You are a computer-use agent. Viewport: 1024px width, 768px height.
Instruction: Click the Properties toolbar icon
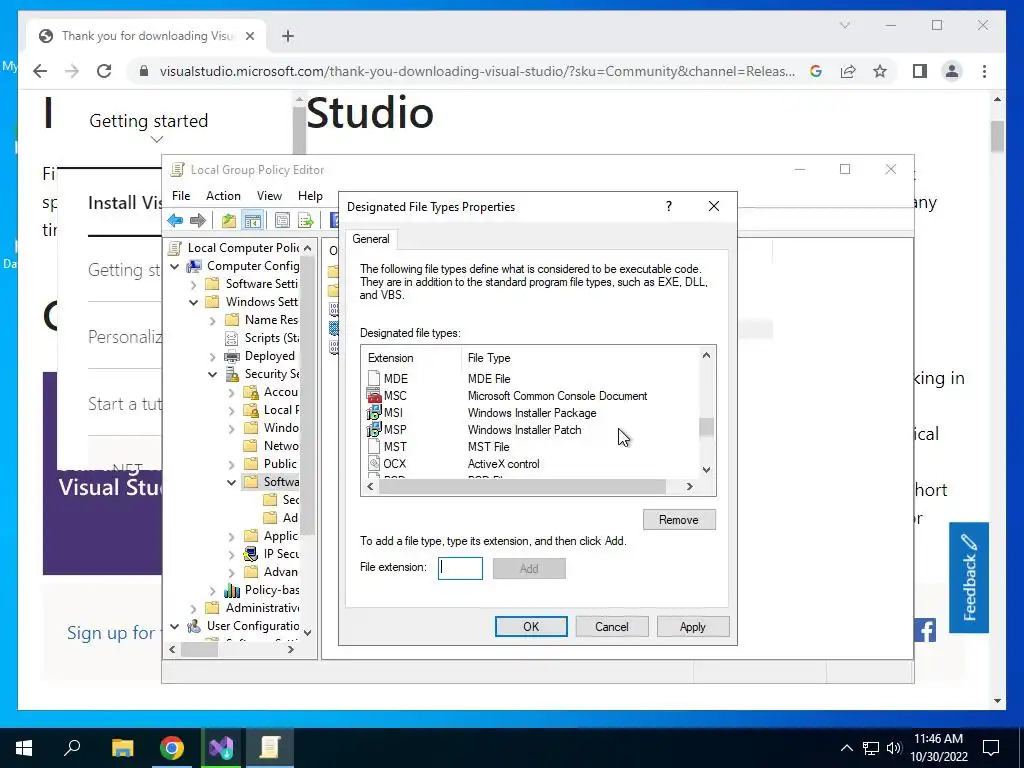(x=282, y=221)
